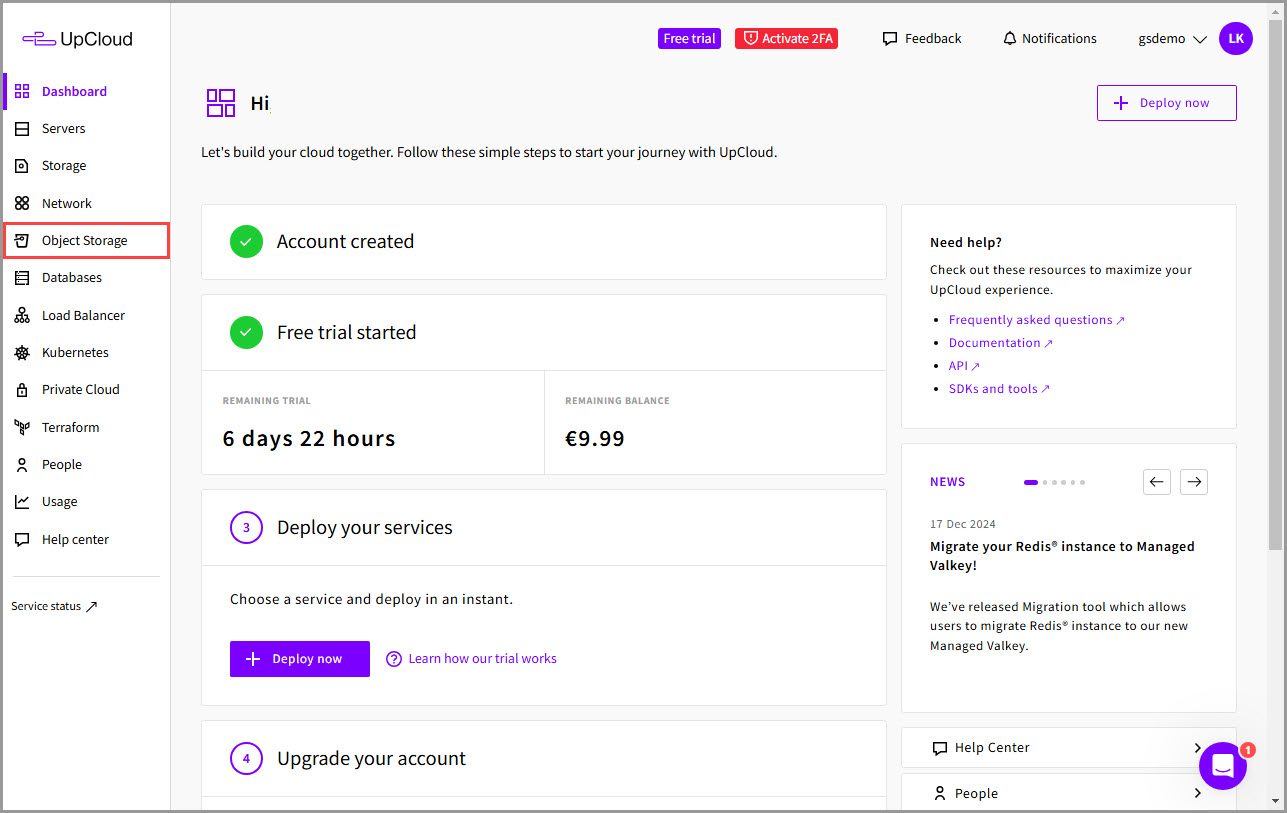Open the Load Balancer page
This screenshot has height=813, width=1287.
pos(86,315)
